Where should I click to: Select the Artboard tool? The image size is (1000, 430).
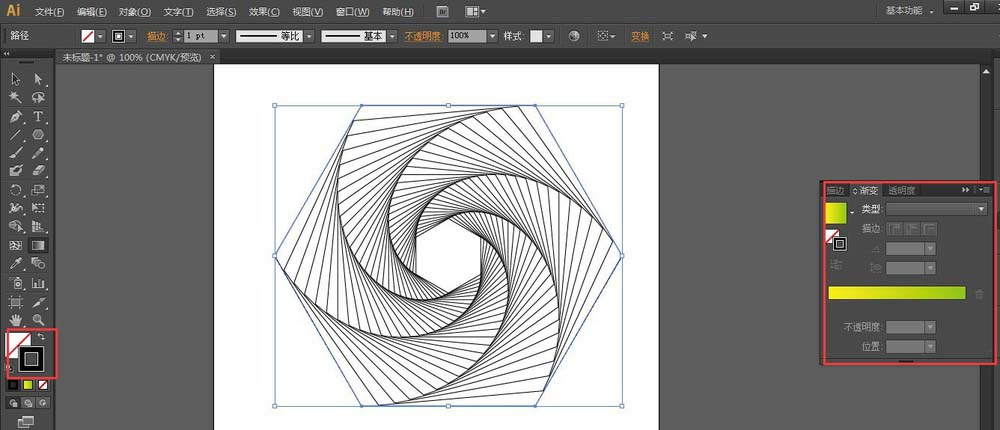[16, 301]
